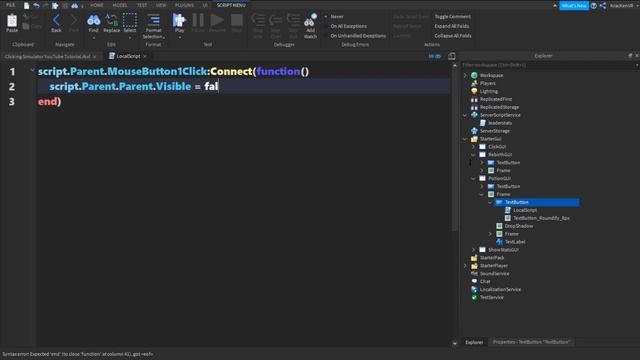Select the Workspace globe icon in Explorer
640x360 pixels.
[474, 75]
